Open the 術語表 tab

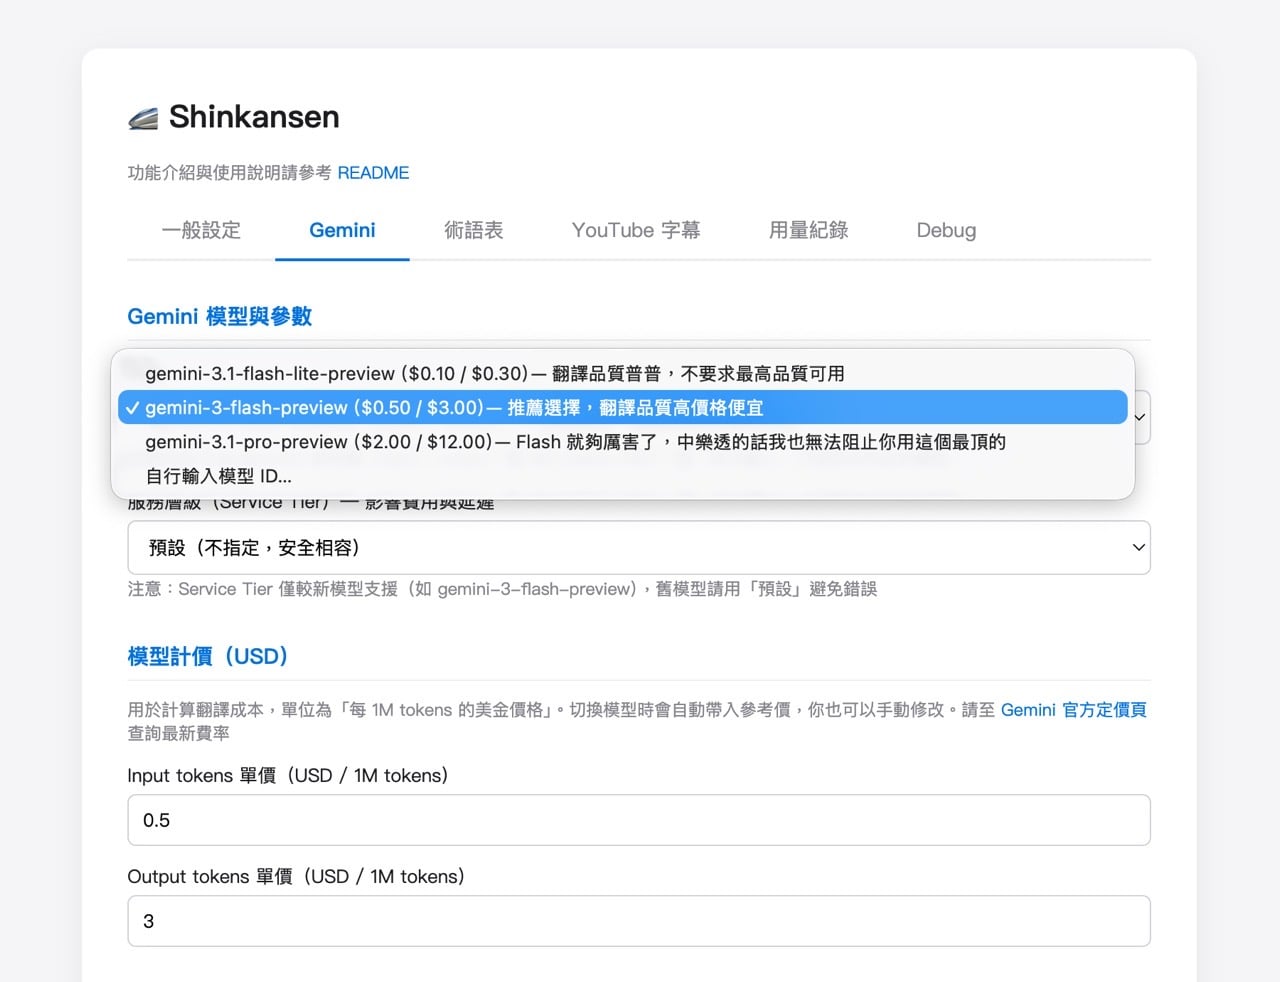pos(473,230)
